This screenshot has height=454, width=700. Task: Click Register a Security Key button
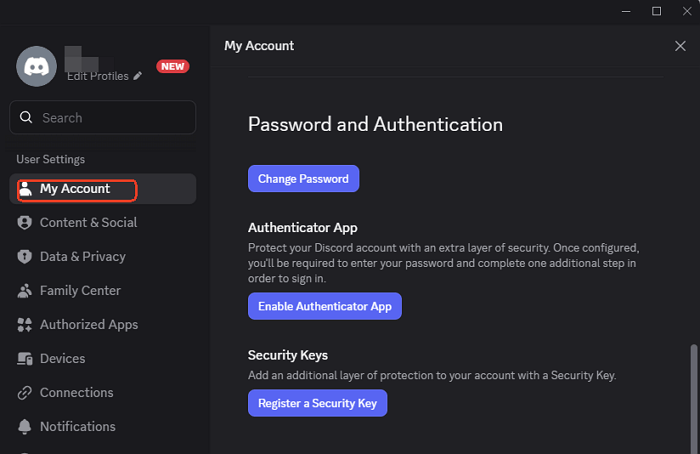[x=317, y=403]
